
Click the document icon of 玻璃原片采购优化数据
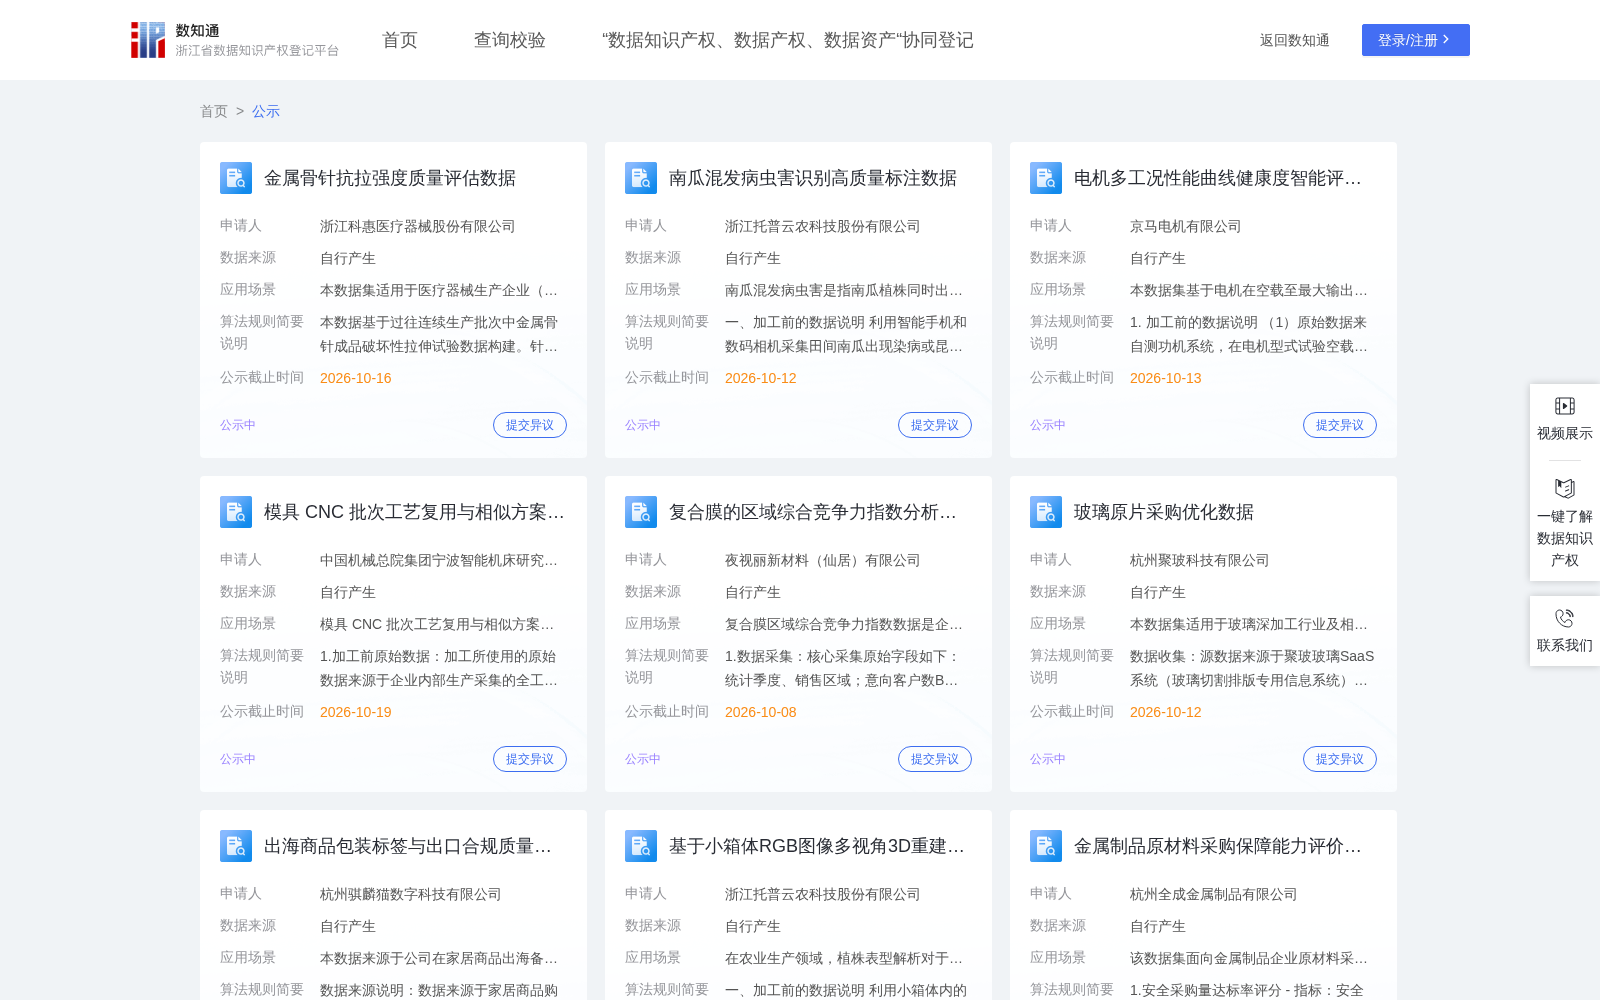point(1046,512)
